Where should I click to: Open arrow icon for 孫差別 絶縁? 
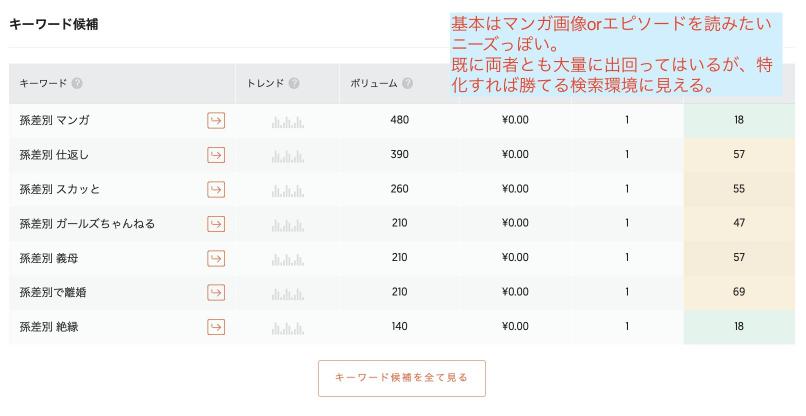[x=216, y=327]
